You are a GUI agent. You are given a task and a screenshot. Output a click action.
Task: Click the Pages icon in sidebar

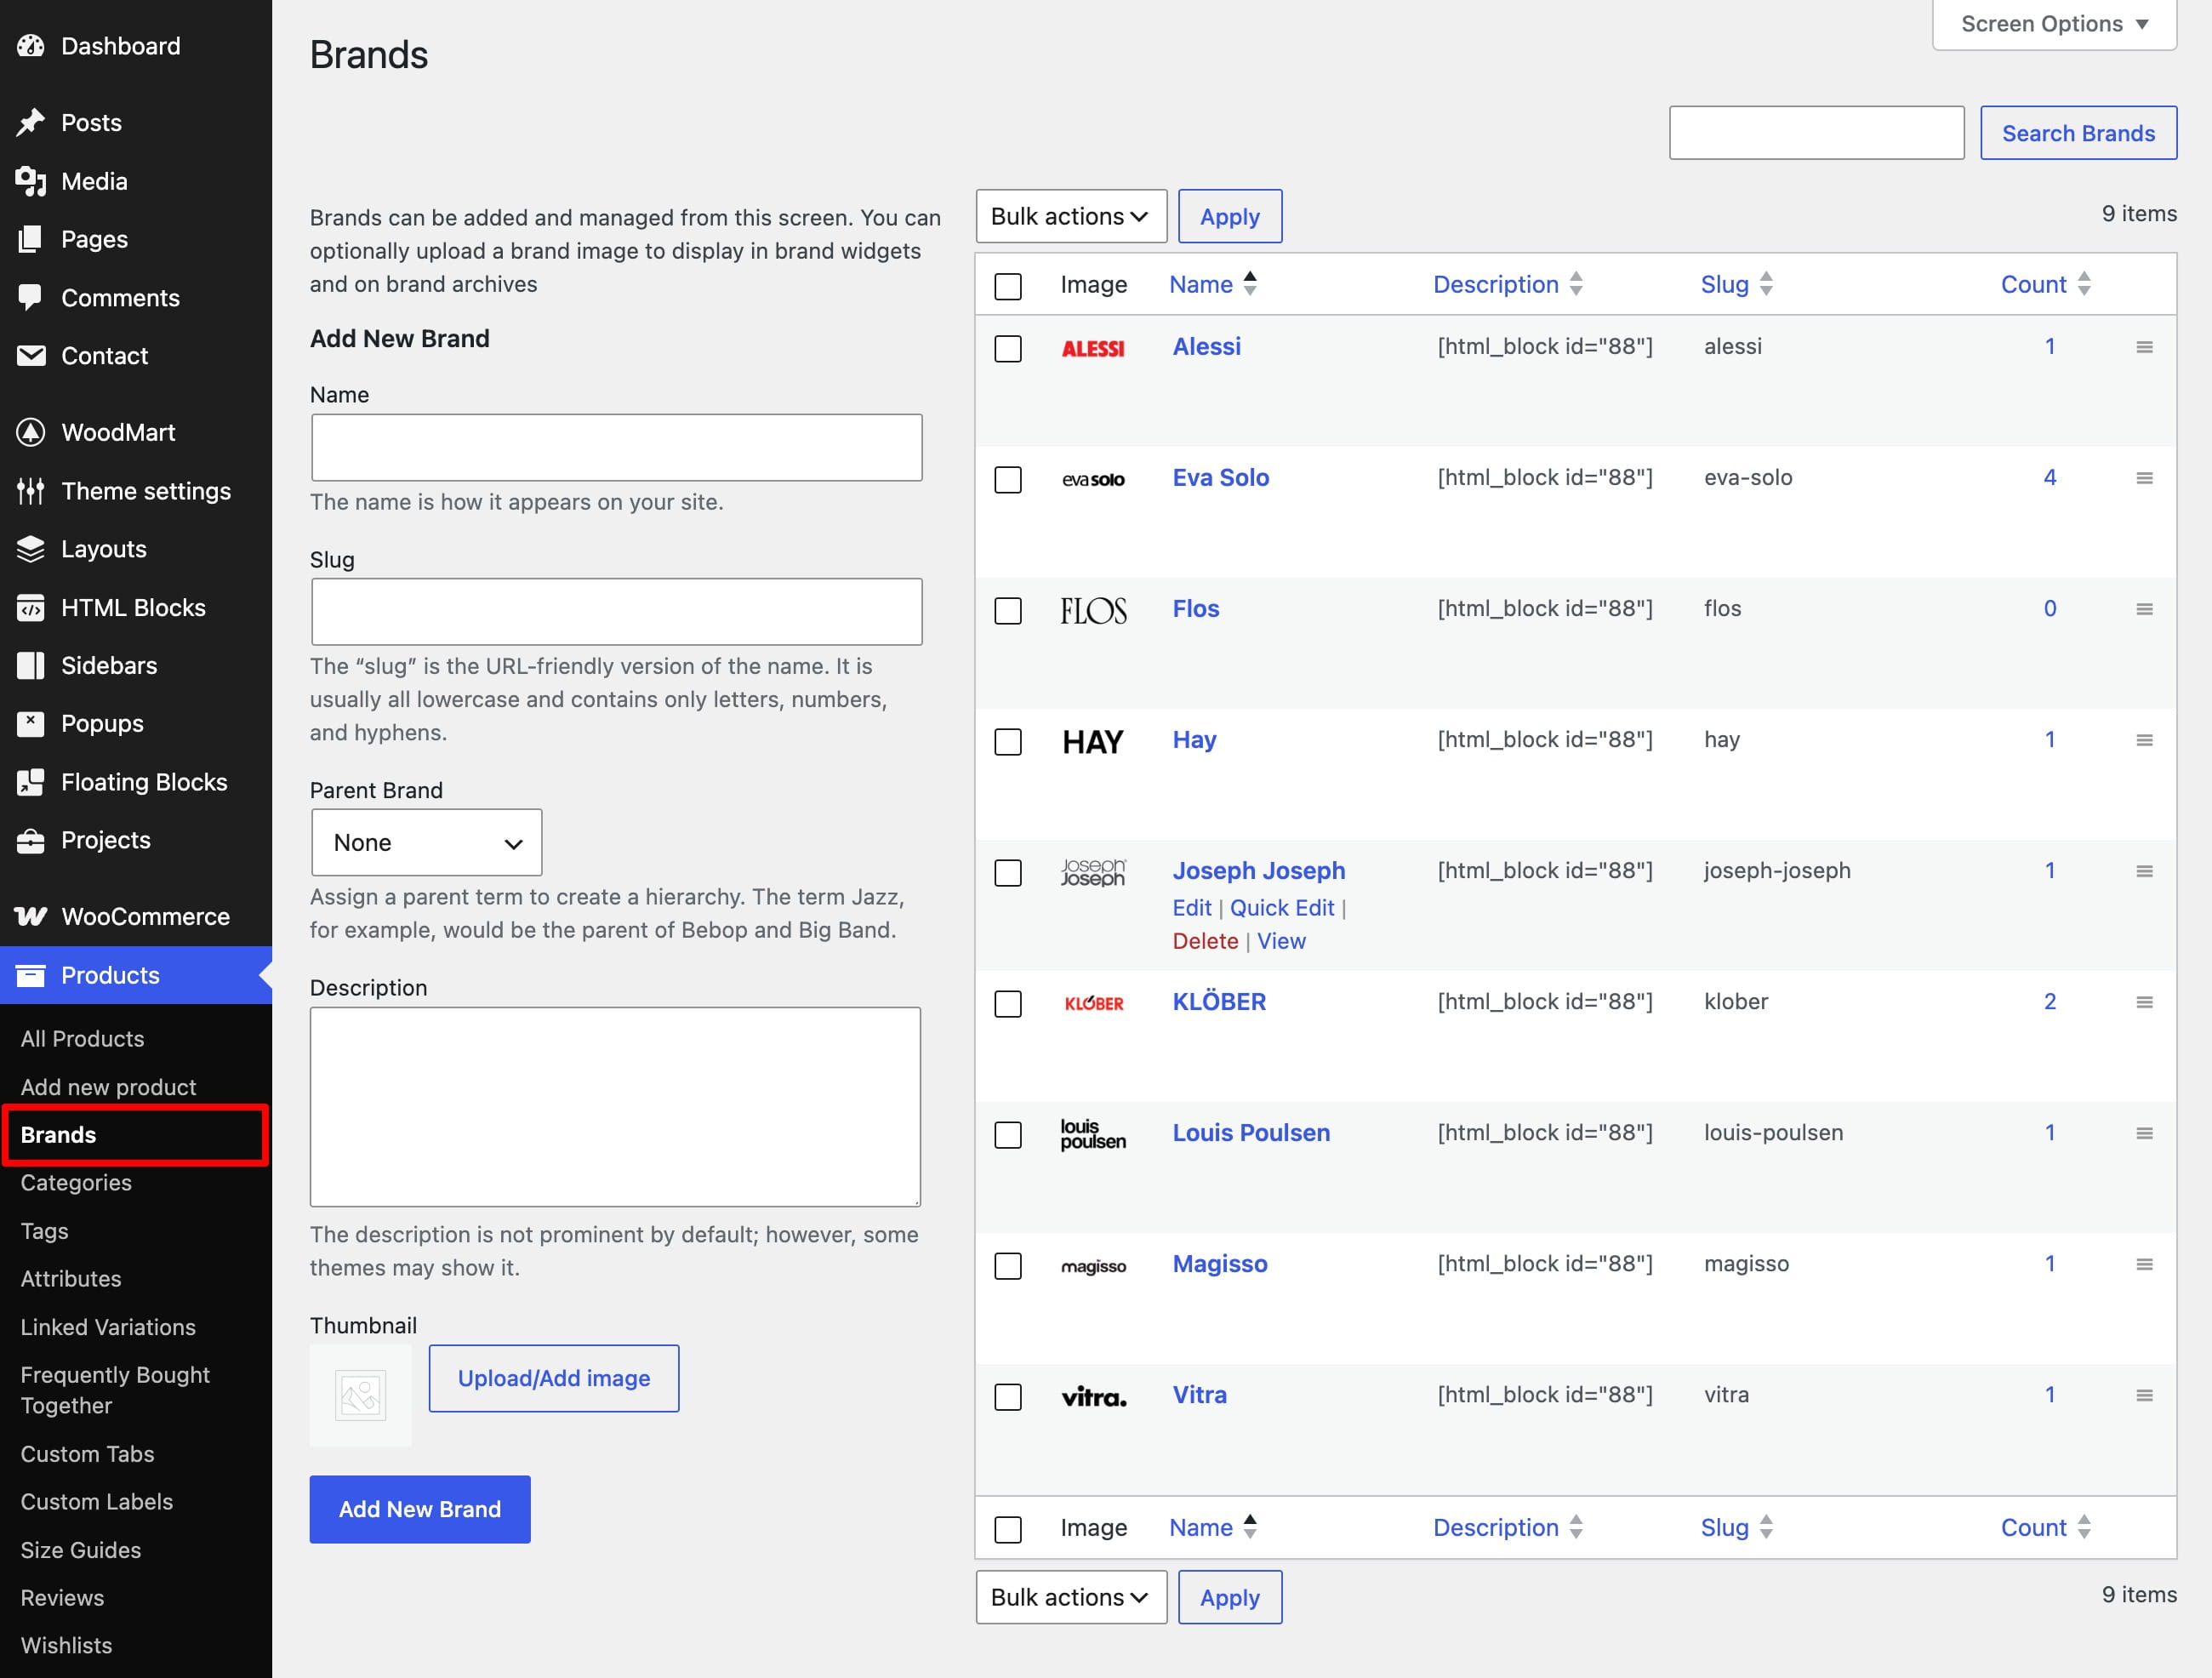(31, 239)
